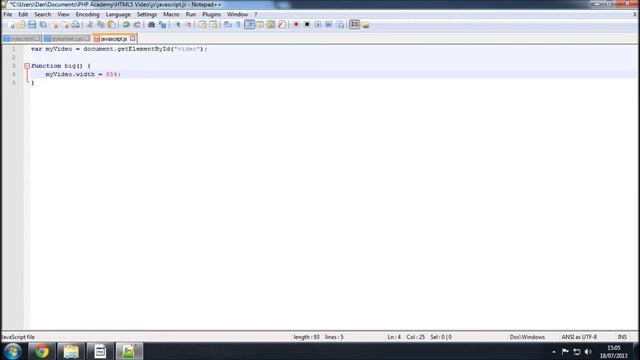Viewport: 640px width, 360px height.
Task: Open Find with the binoculars icon
Action: click(x=151, y=25)
